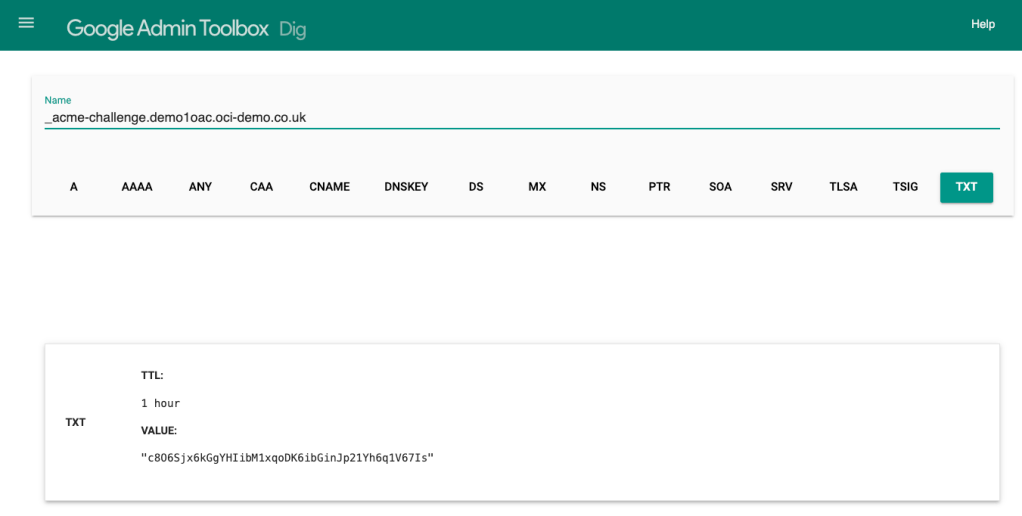Select the TLSA record type

click(843, 187)
